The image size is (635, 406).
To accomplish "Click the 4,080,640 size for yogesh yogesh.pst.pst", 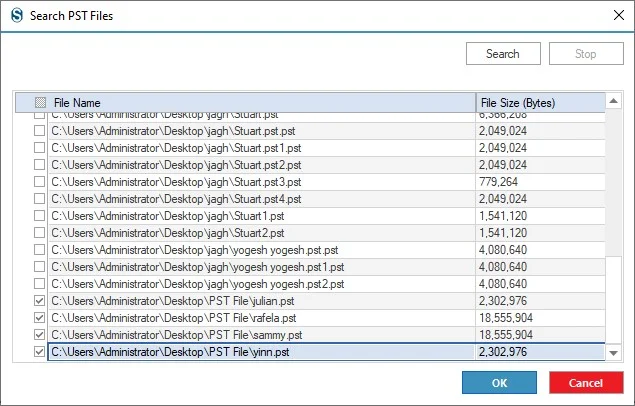I will coord(541,250).
